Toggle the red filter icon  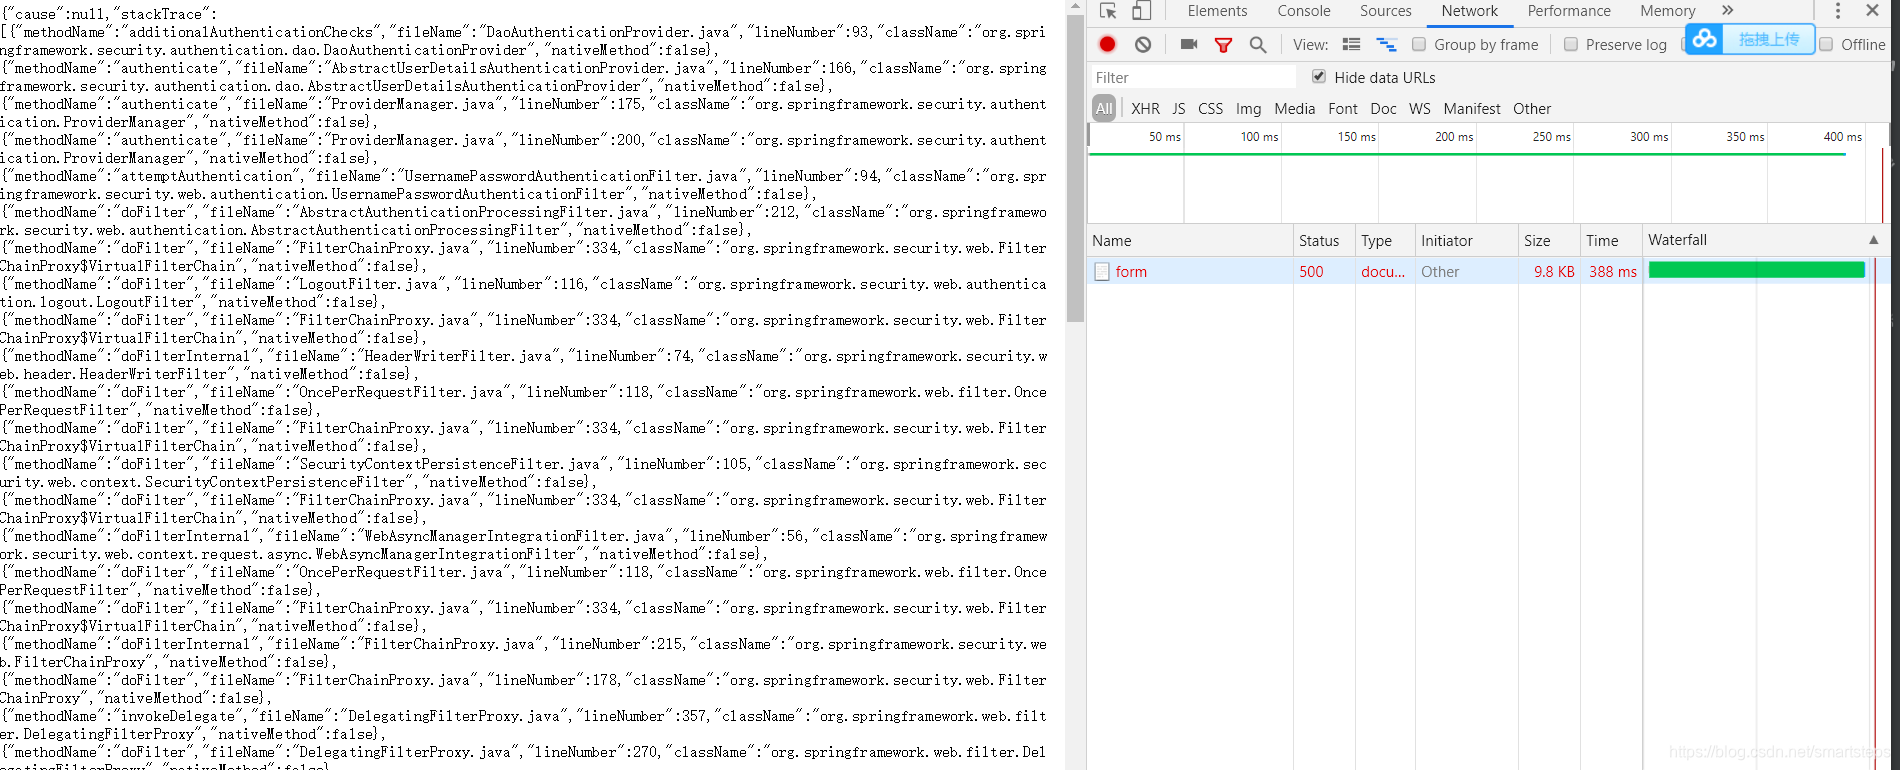pos(1223,45)
